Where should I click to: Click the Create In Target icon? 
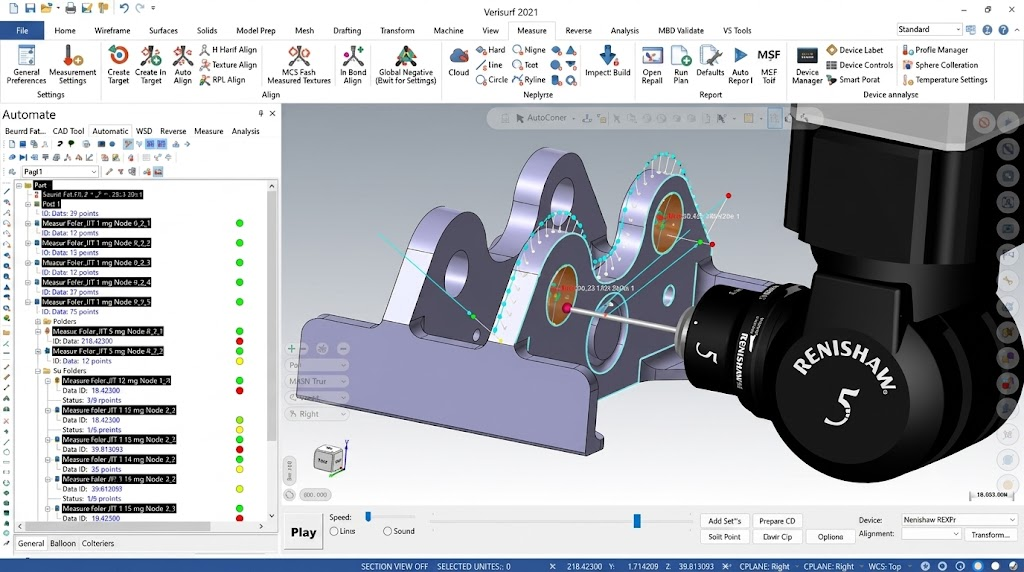tap(151, 64)
